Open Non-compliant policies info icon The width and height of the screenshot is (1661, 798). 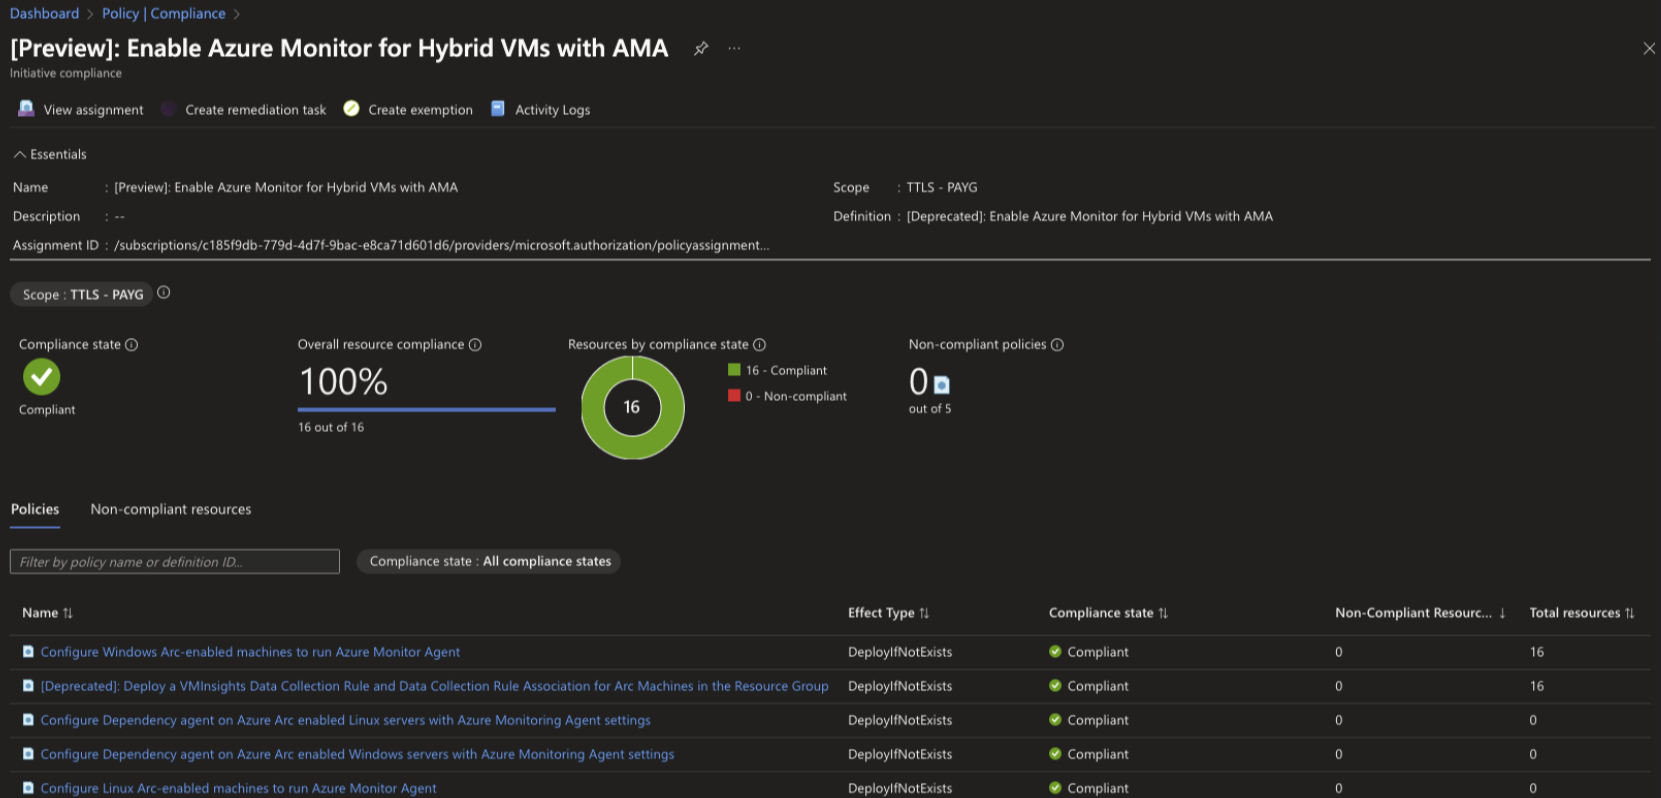pos(1057,345)
